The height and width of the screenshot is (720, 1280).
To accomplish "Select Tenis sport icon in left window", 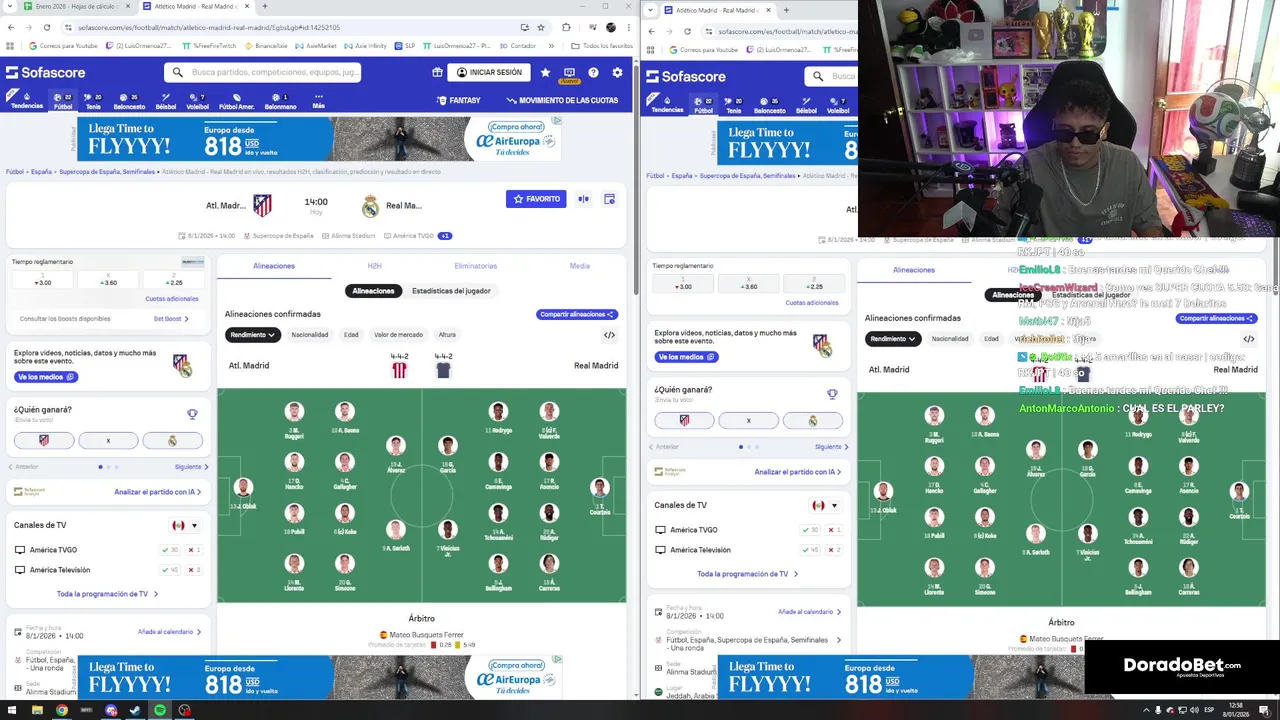I will coord(93,101).
